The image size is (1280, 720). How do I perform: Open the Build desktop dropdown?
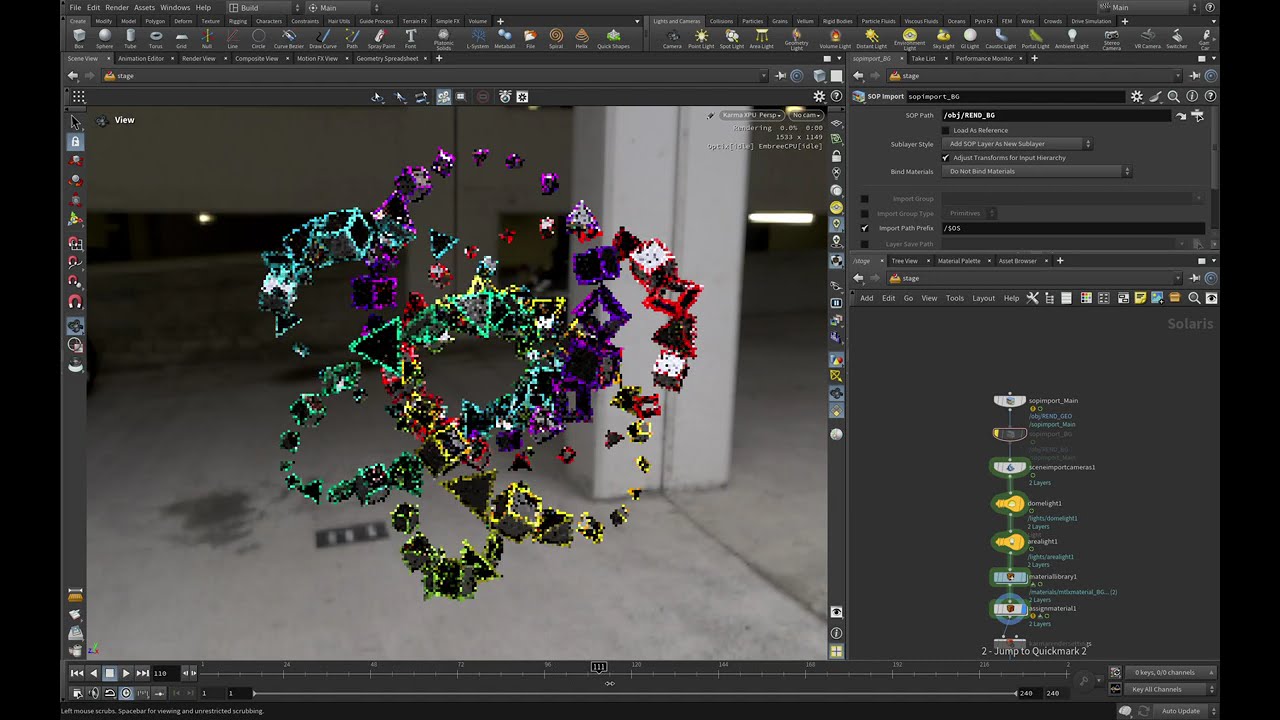(x=264, y=7)
